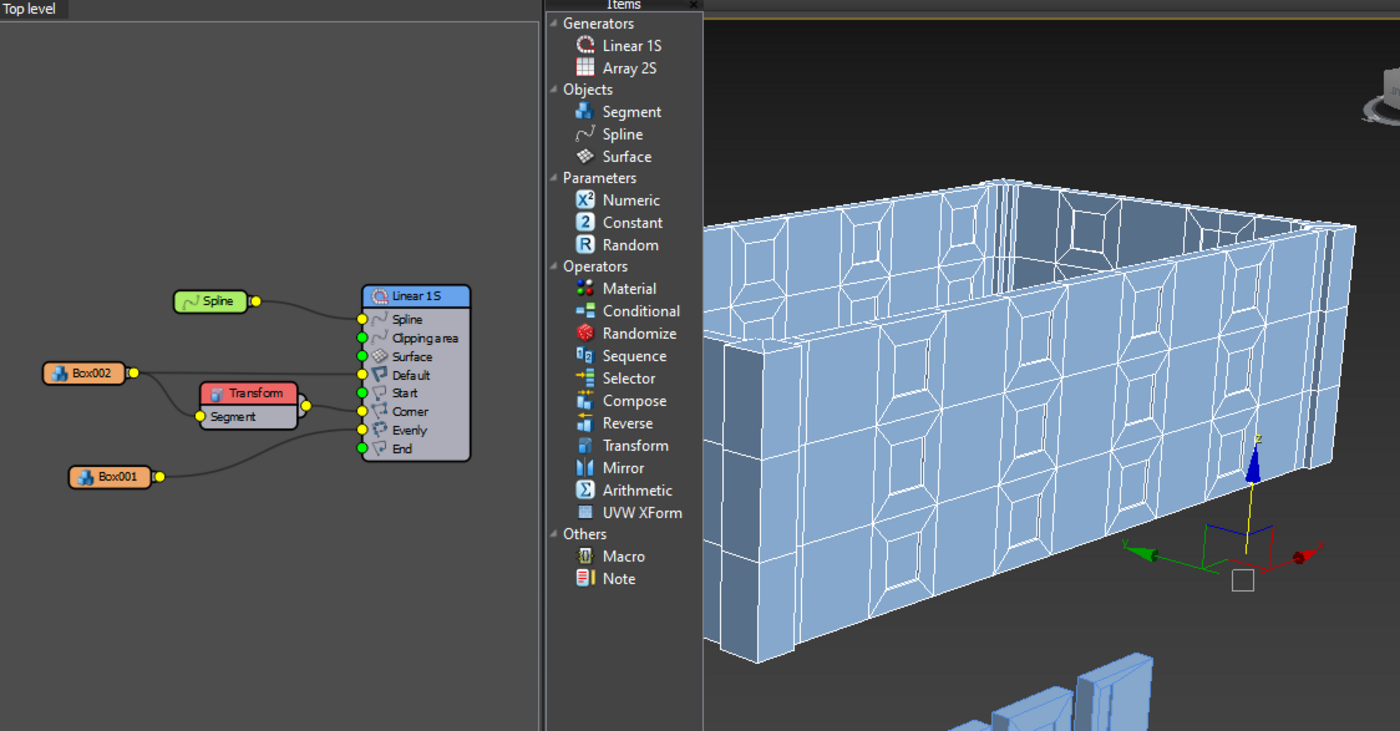
Task: Choose the Material operator icon
Action: click(586, 288)
